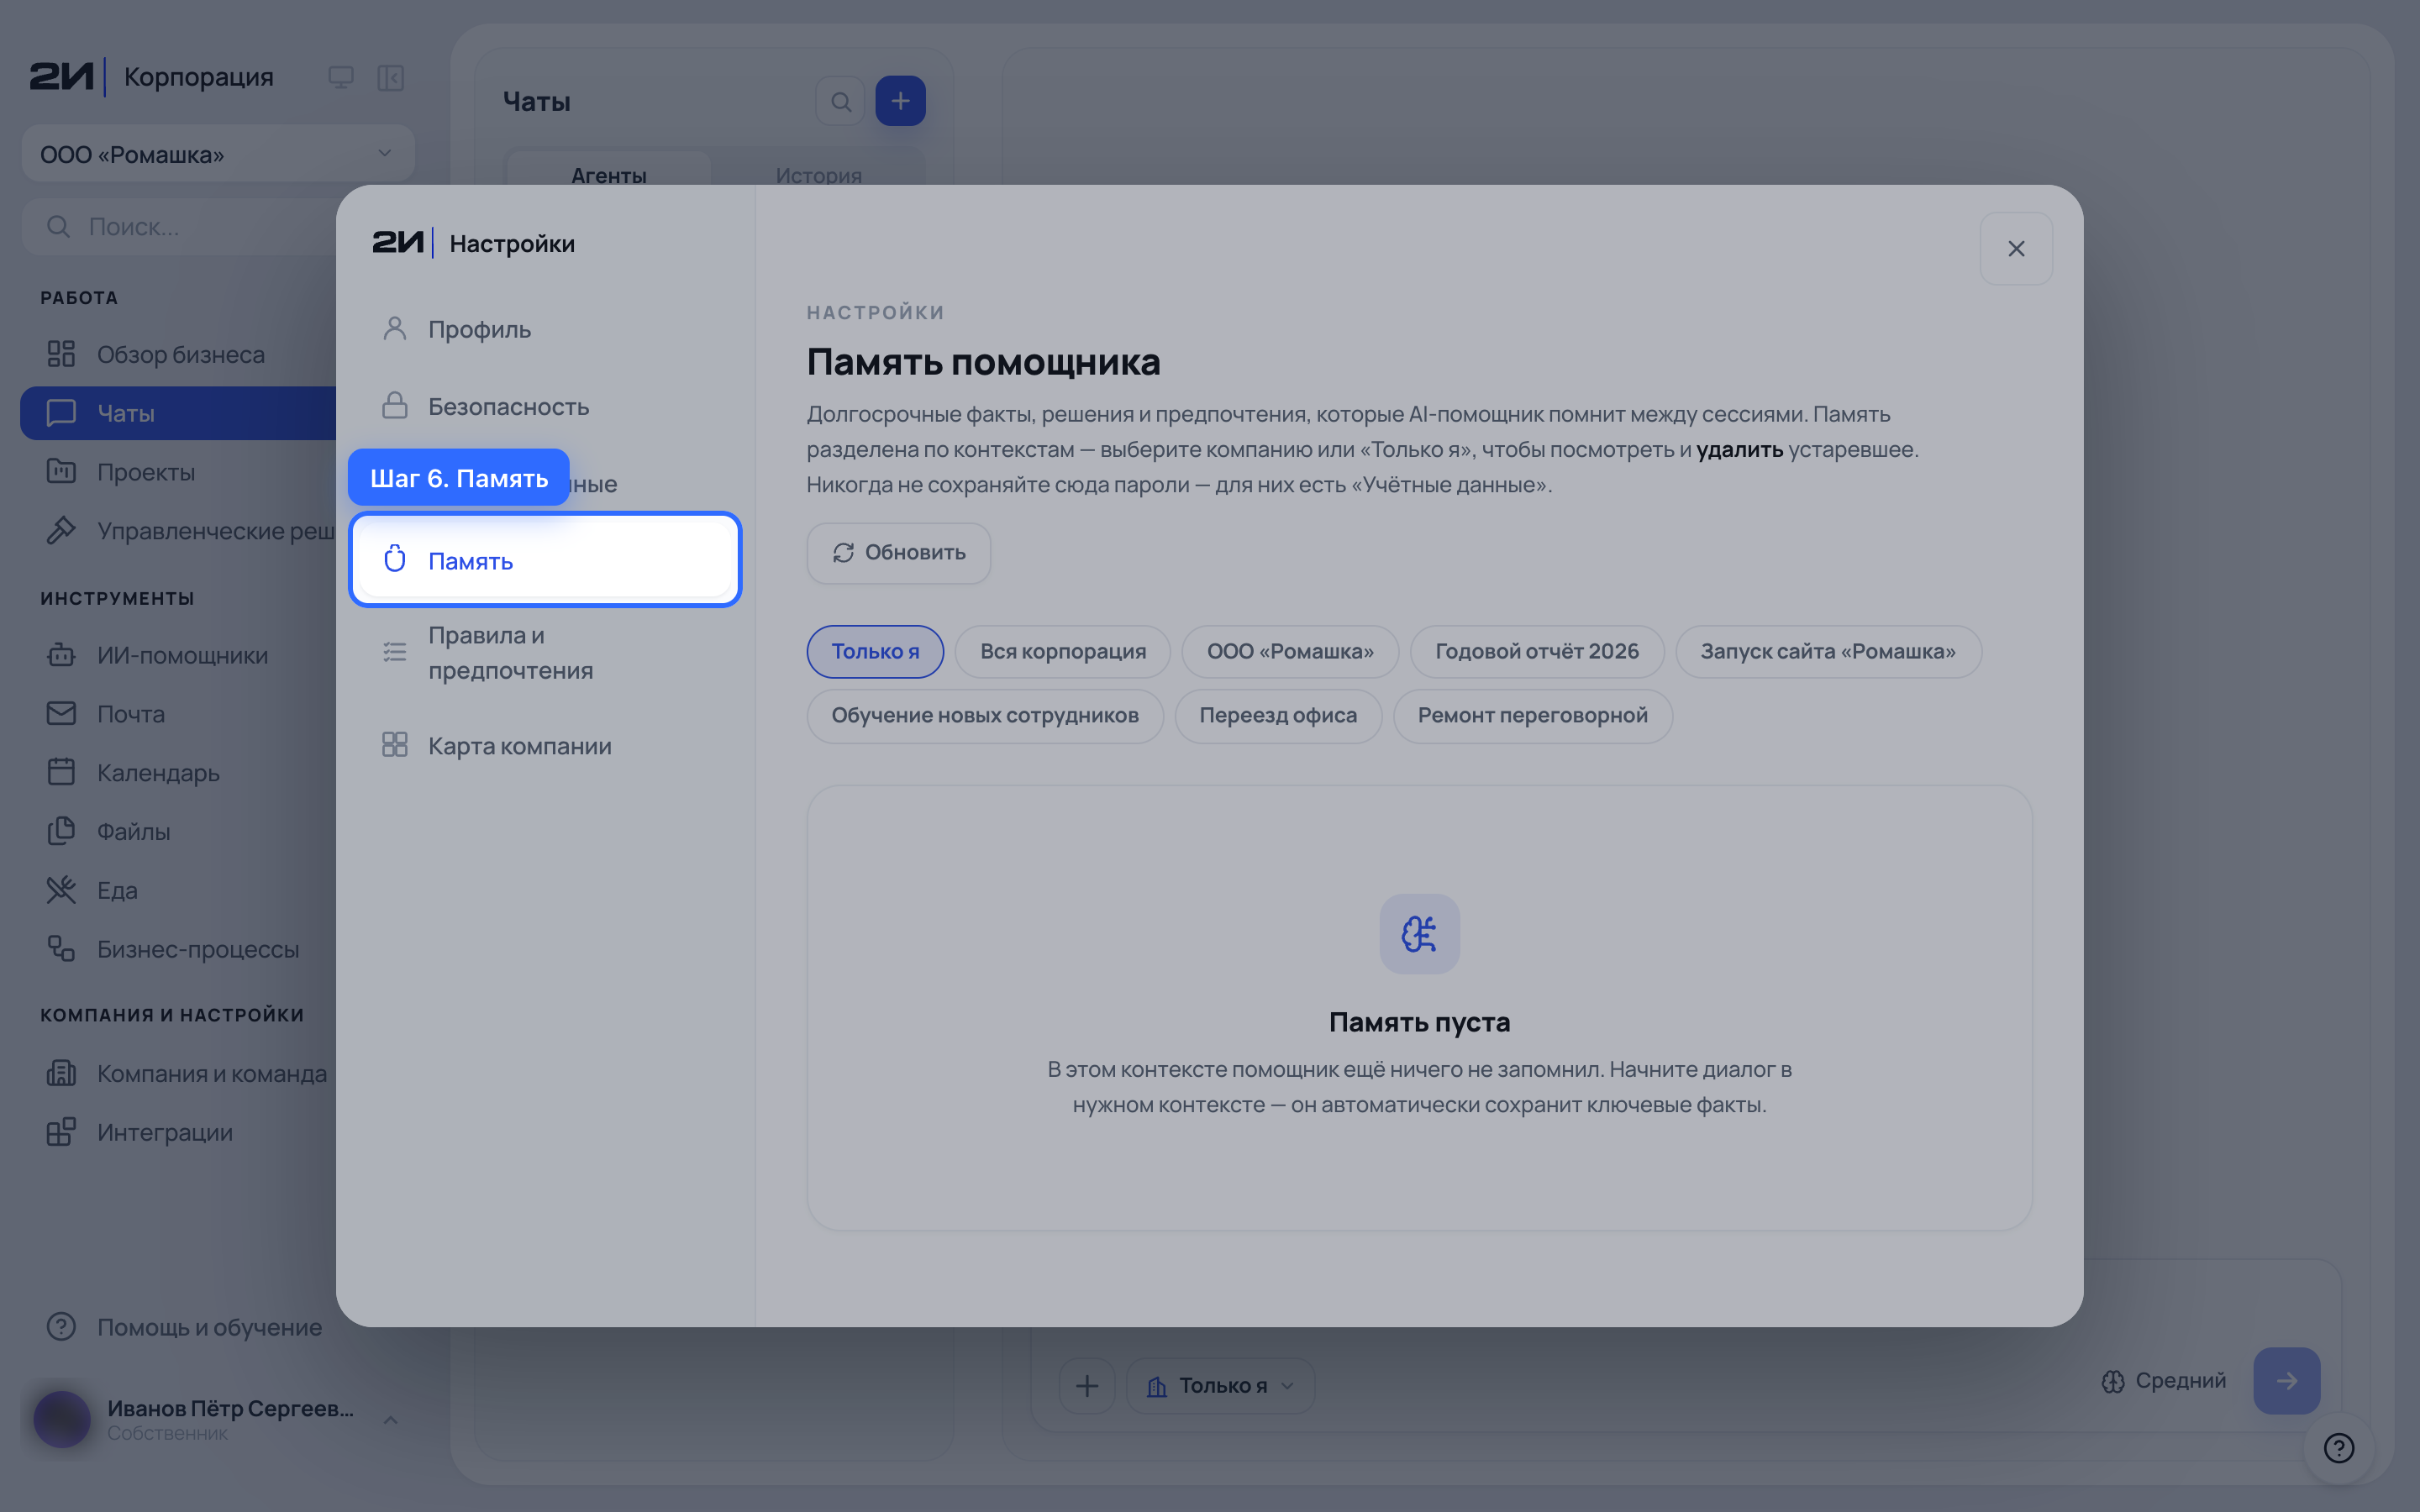Click the monitor icon beside Корпорация

click(x=341, y=78)
